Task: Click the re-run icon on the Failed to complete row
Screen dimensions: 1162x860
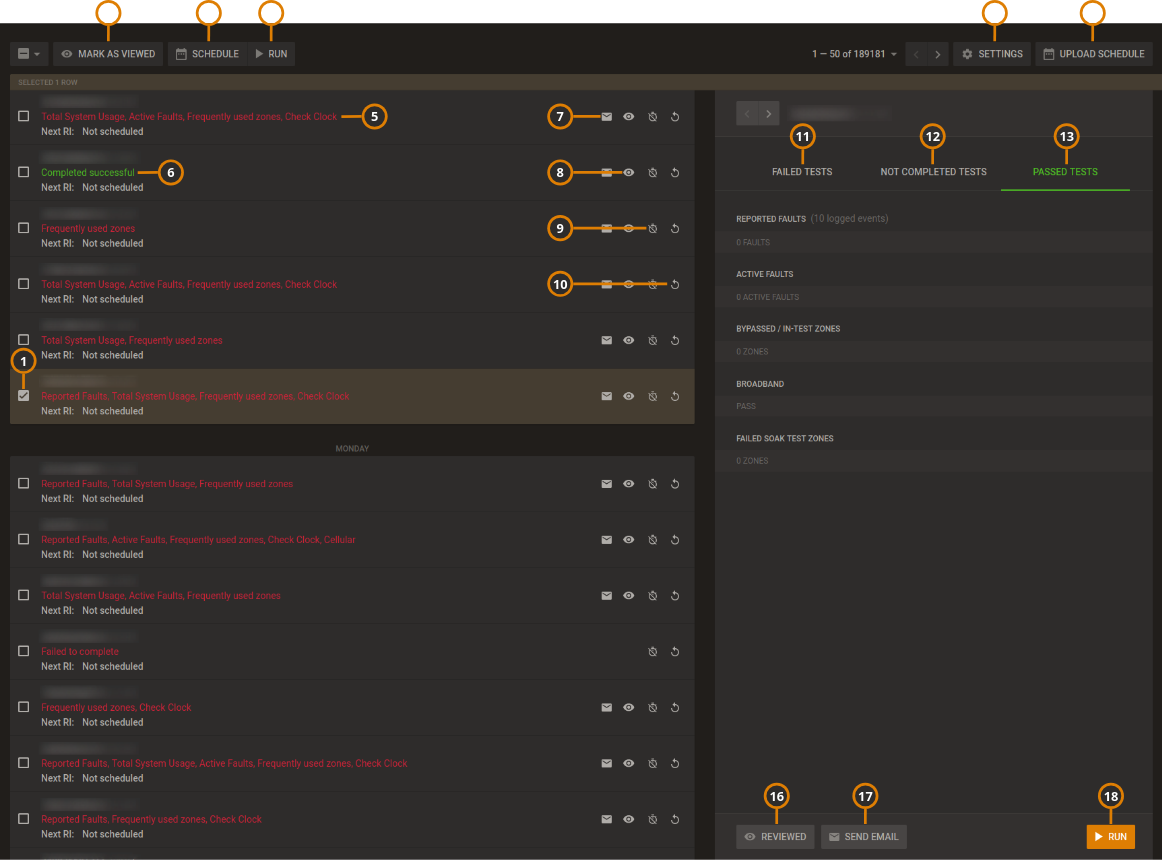Action: (675, 651)
